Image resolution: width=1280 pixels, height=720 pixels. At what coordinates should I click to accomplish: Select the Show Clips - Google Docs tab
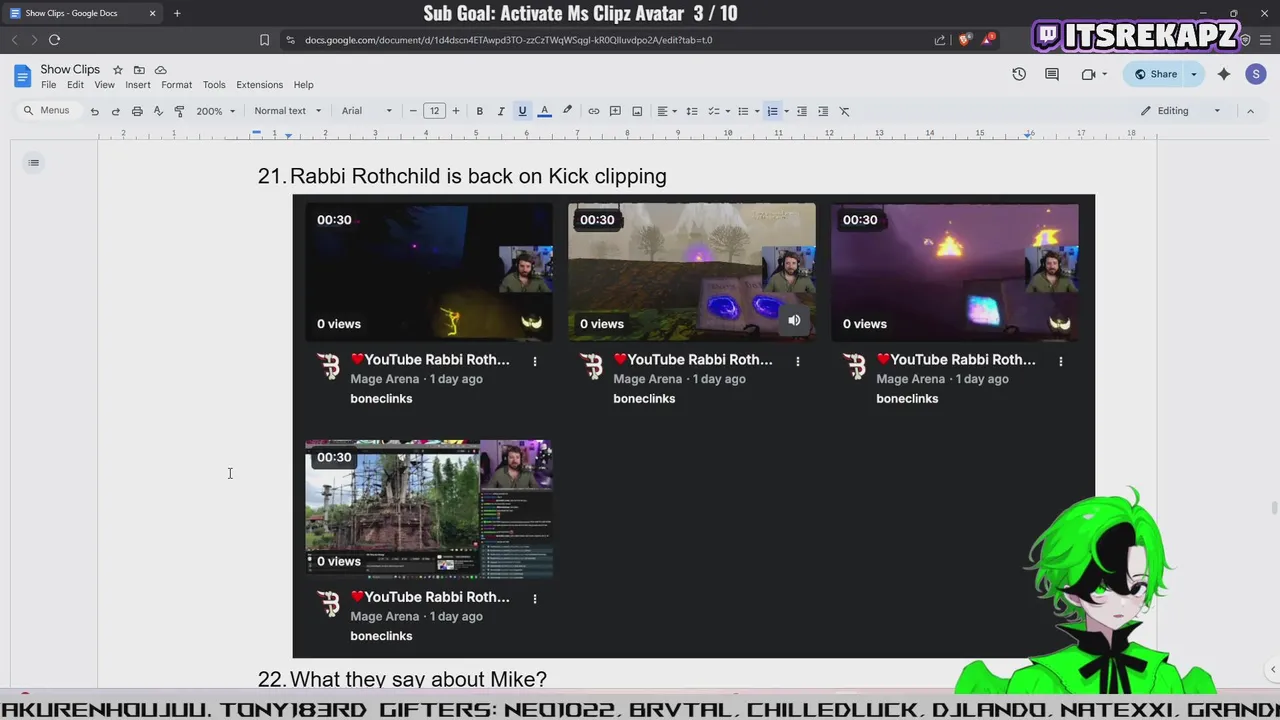(x=82, y=13)
